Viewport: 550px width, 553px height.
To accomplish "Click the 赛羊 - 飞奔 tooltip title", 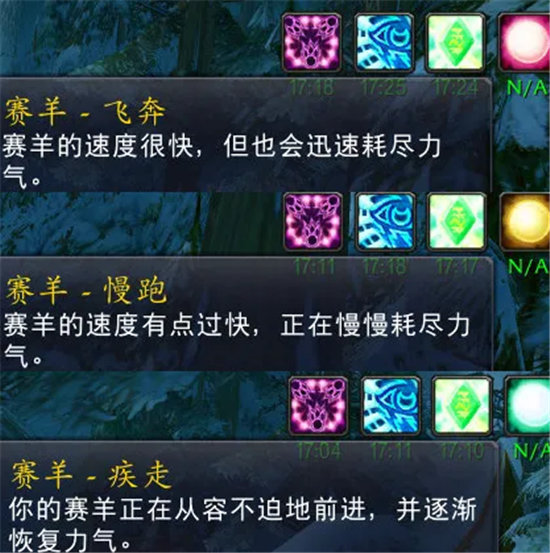I will coord(85,111).
